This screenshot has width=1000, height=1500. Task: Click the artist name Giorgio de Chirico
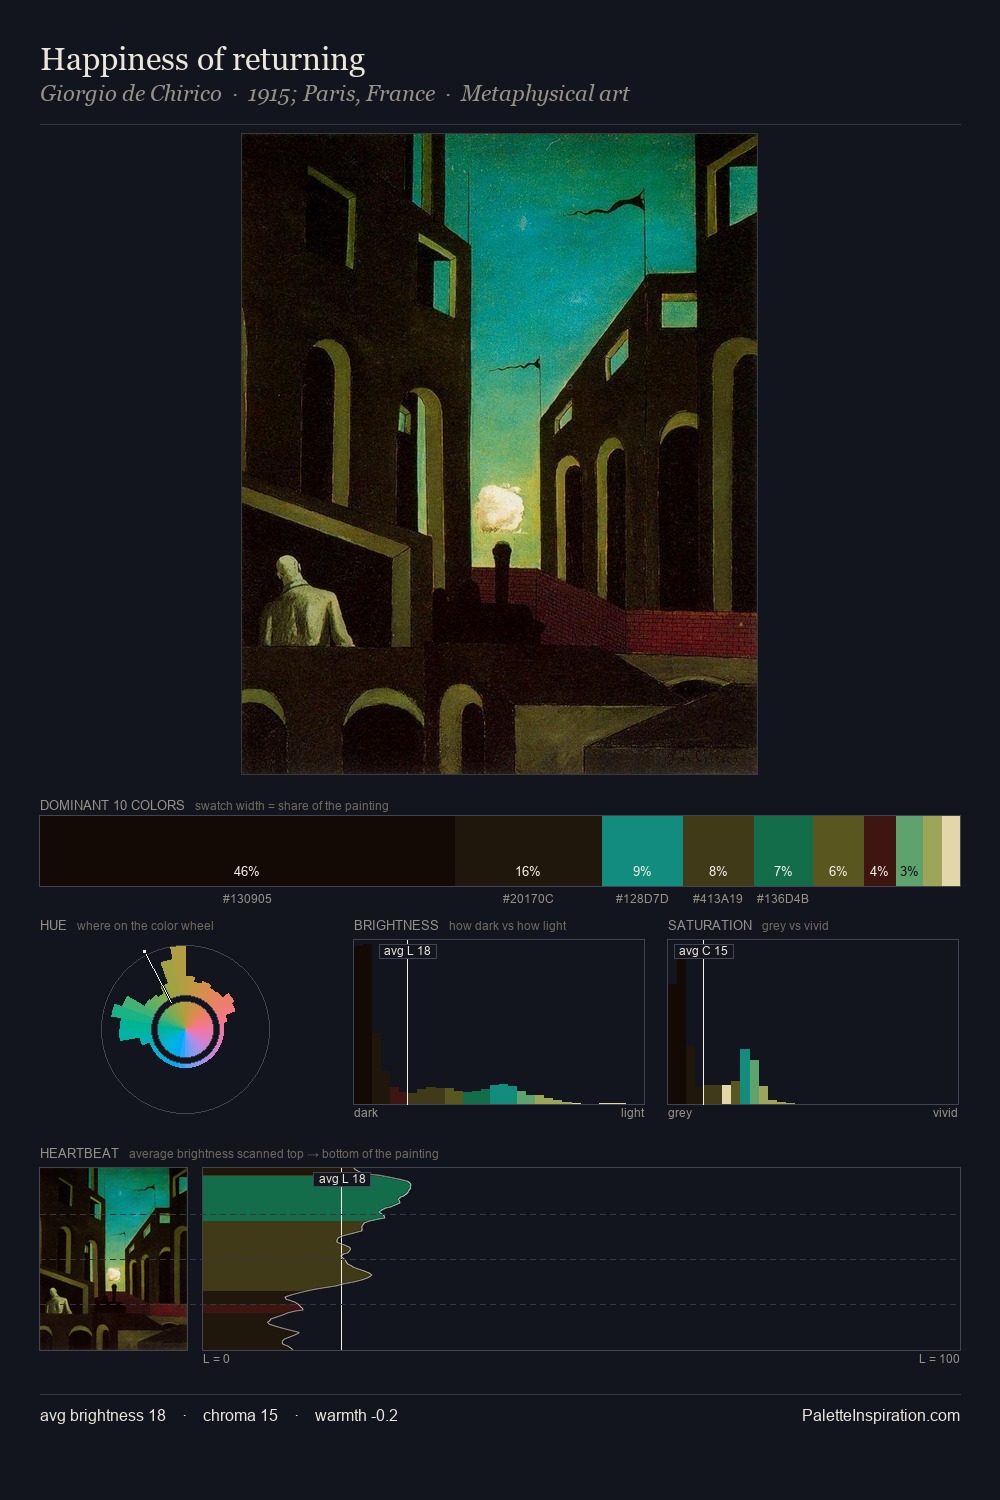click(131, 94)
